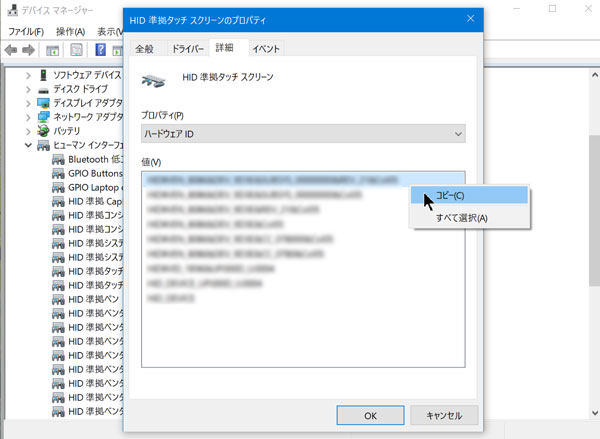
Task: Switch to the ドライバー tab
Action: tap(187, 48)
